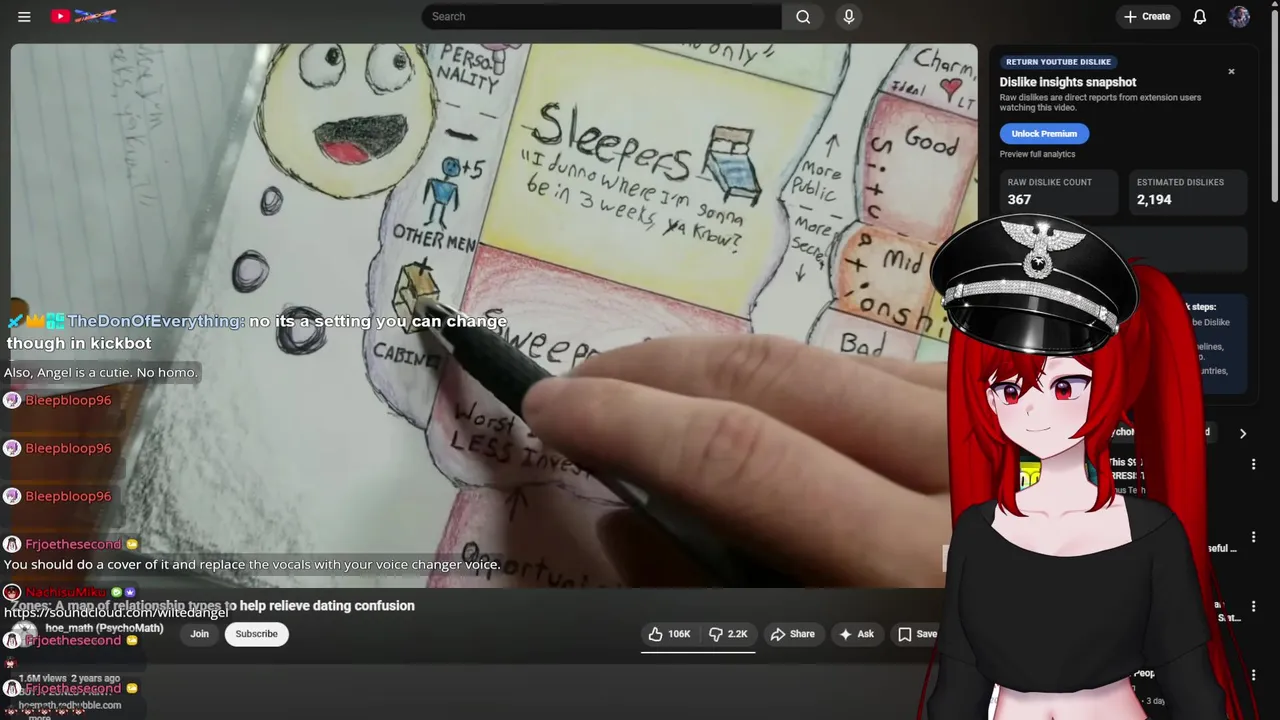This screenshot has width=1280, height=720.
Task: Click the hoe_math (PsychoMath) channel name
Action: click(104, 628)
